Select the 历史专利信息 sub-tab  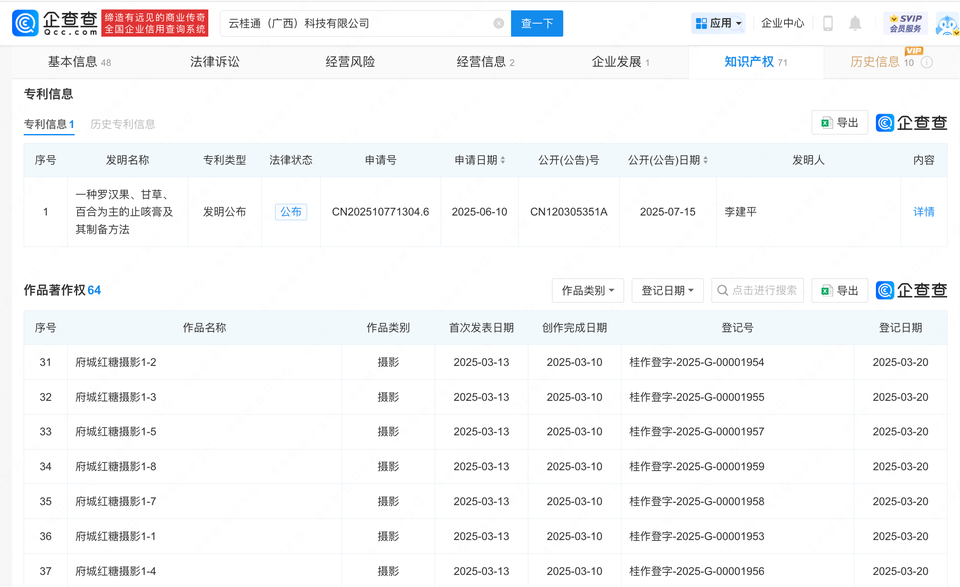coord(123,125)
